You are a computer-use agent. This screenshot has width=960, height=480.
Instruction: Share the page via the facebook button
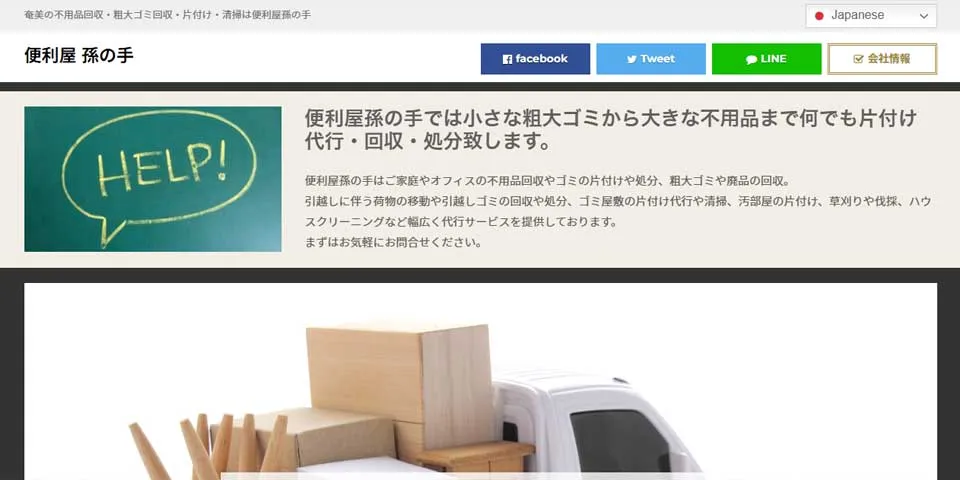coord(535,59)
